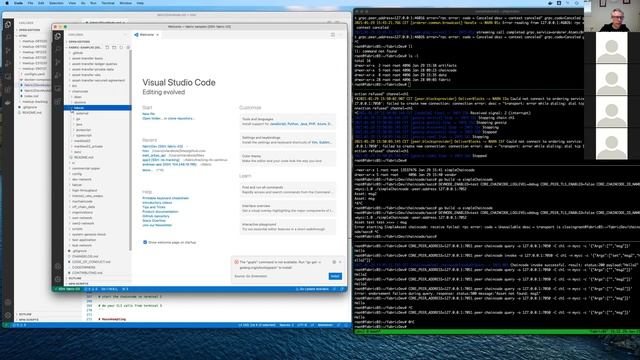Open Run and Debug view in front VS Code

[x=58, y=75]
